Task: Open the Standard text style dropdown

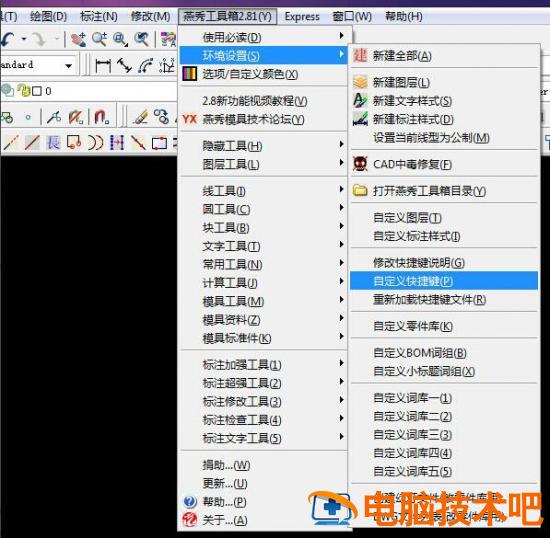Action: (69, 65)
